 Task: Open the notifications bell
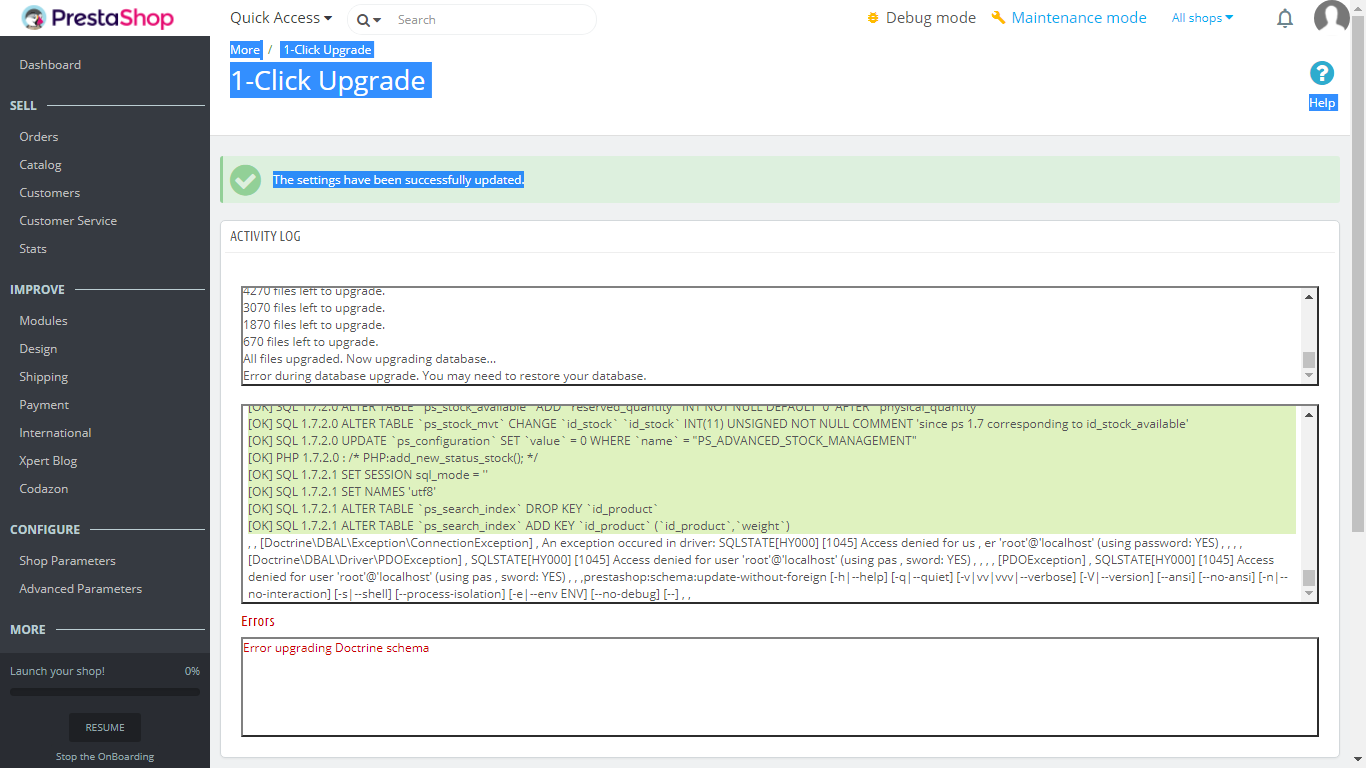click(1285, 18)
